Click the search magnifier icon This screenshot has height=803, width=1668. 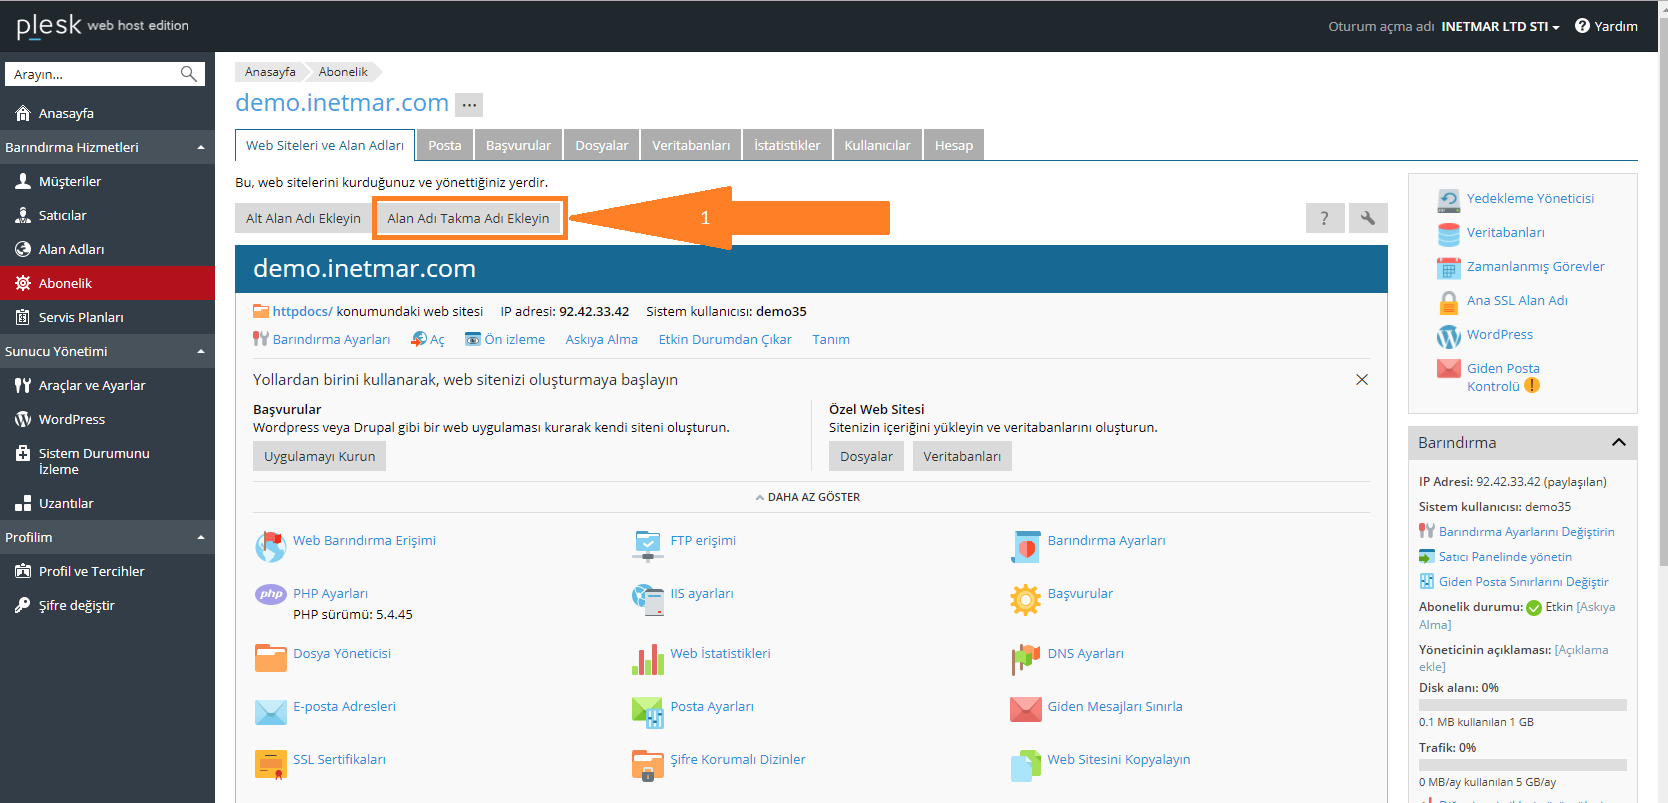point(188,74)
